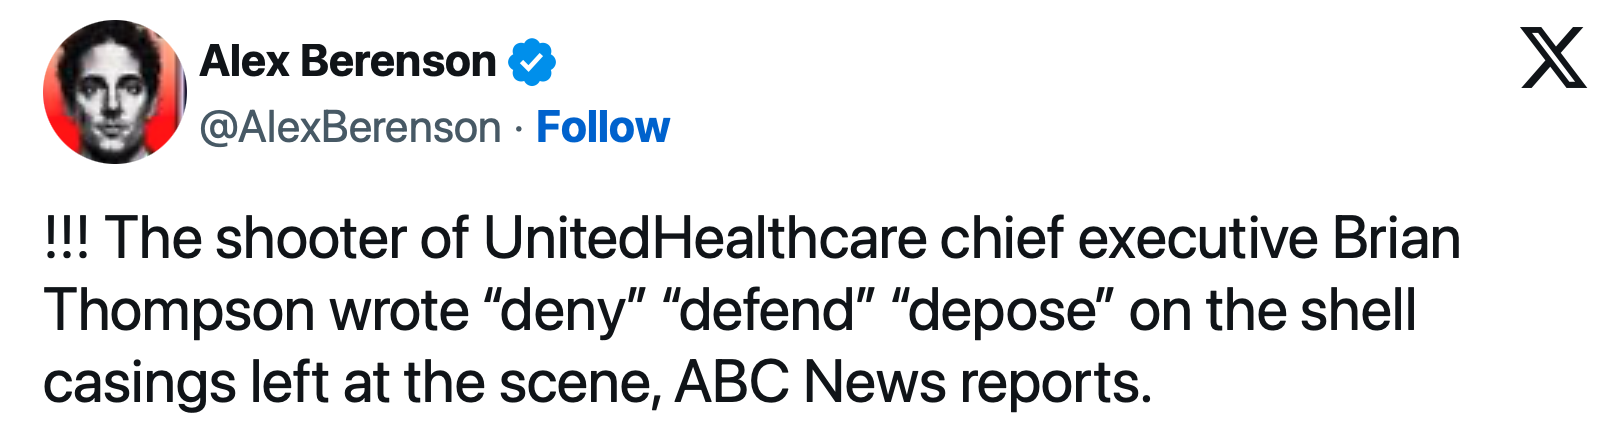Click the word "shooter" in the tweet
Screen dimensions: 1601x446
(310, 239)
